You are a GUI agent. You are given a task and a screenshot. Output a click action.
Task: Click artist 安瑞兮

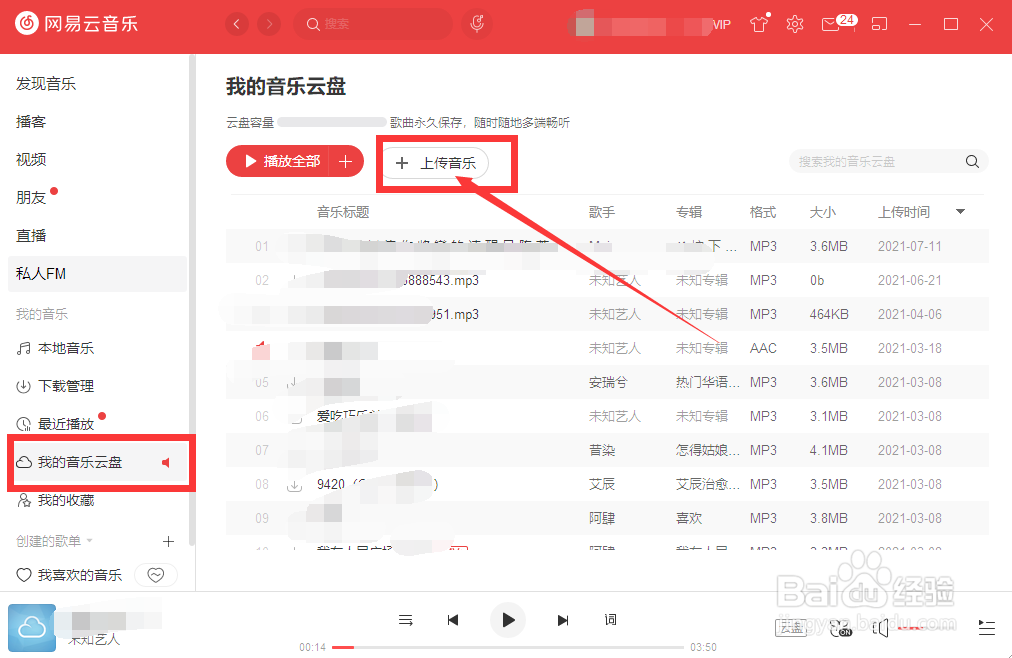click(x=608, y=383)
